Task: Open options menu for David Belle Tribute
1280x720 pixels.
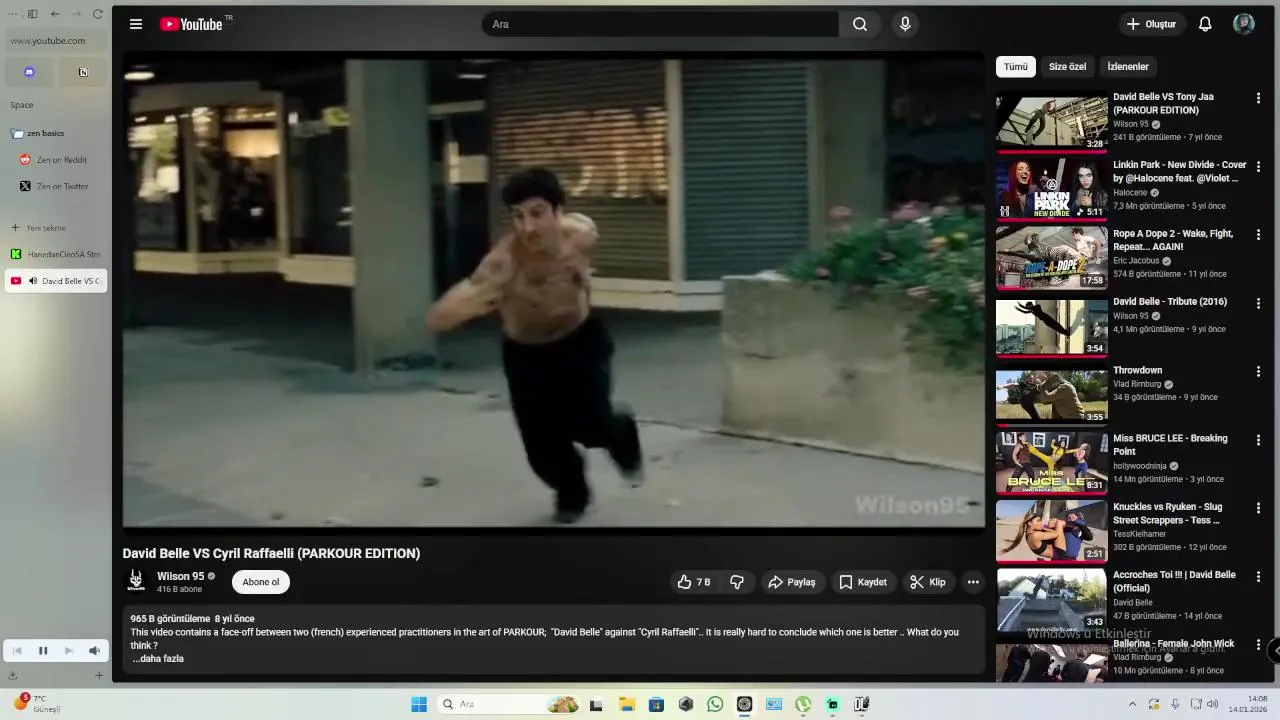Action: tap(1258, 303)
